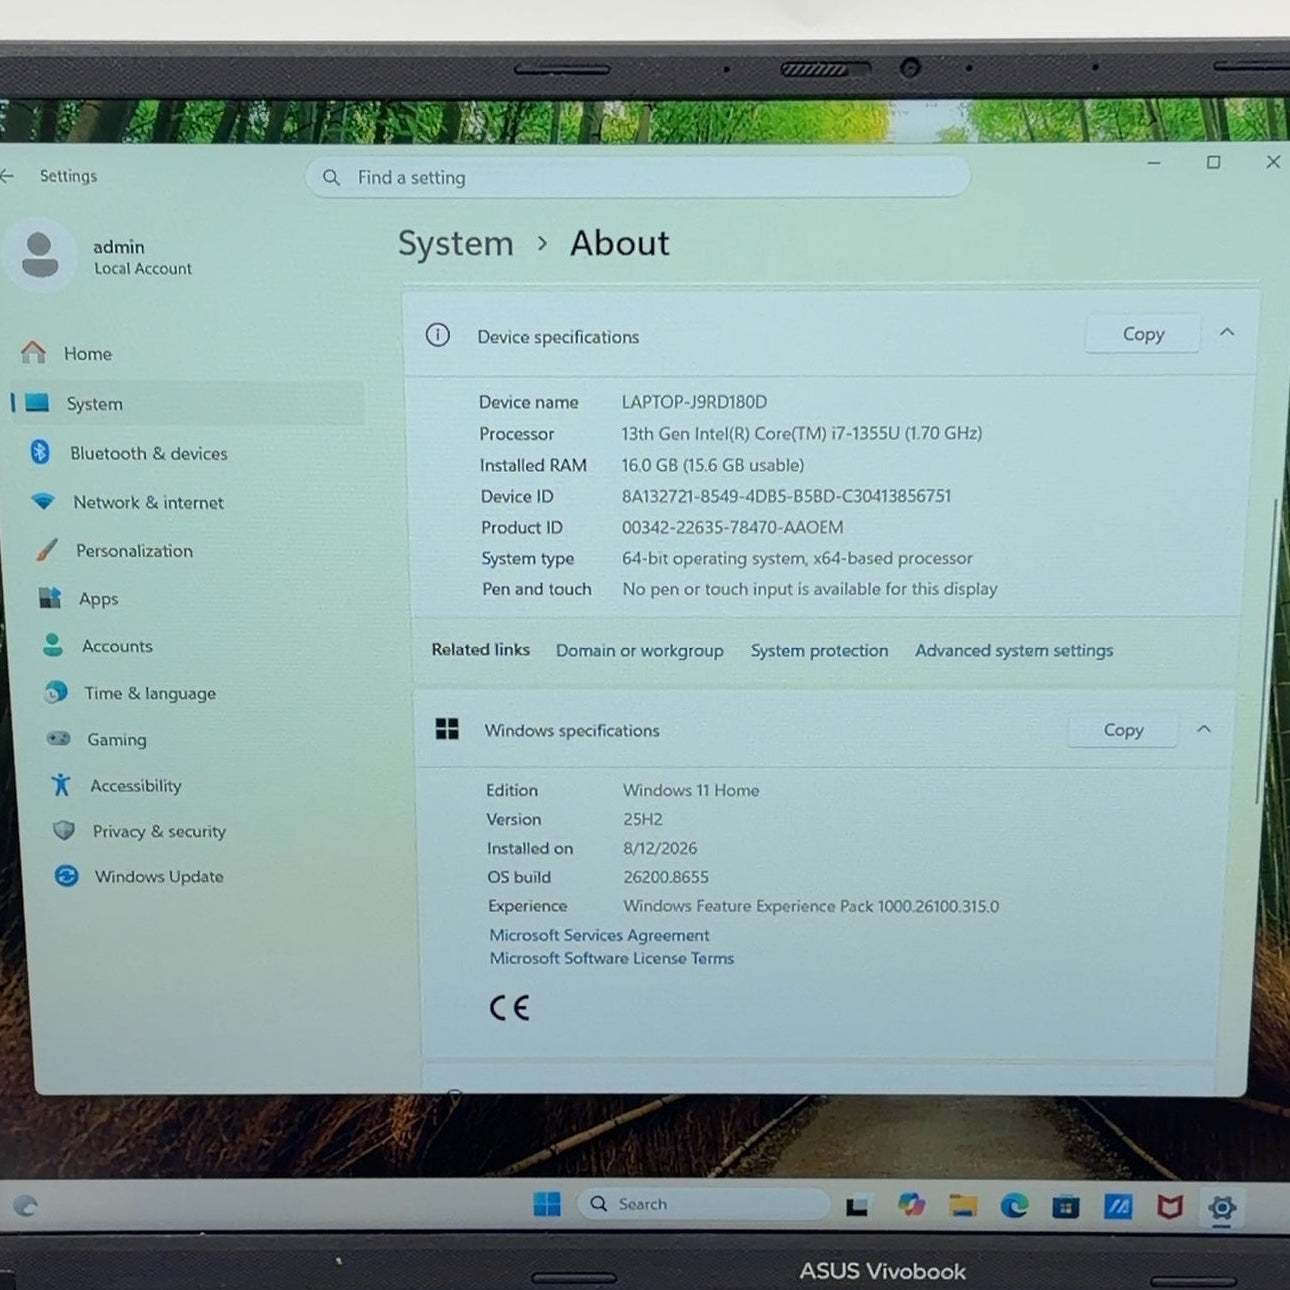
Task: Open Advanced system settings link
Action: (x=1014, y=650)
